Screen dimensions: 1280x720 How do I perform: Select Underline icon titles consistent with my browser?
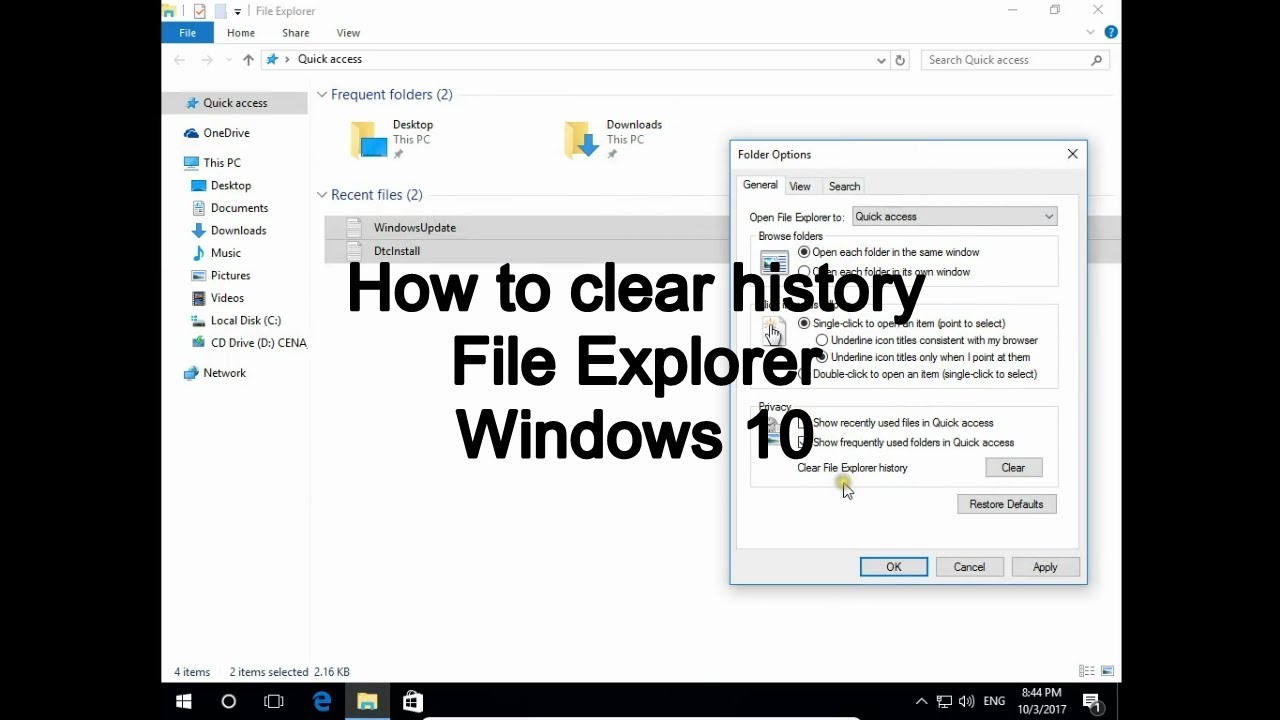(x=822, y=340)
